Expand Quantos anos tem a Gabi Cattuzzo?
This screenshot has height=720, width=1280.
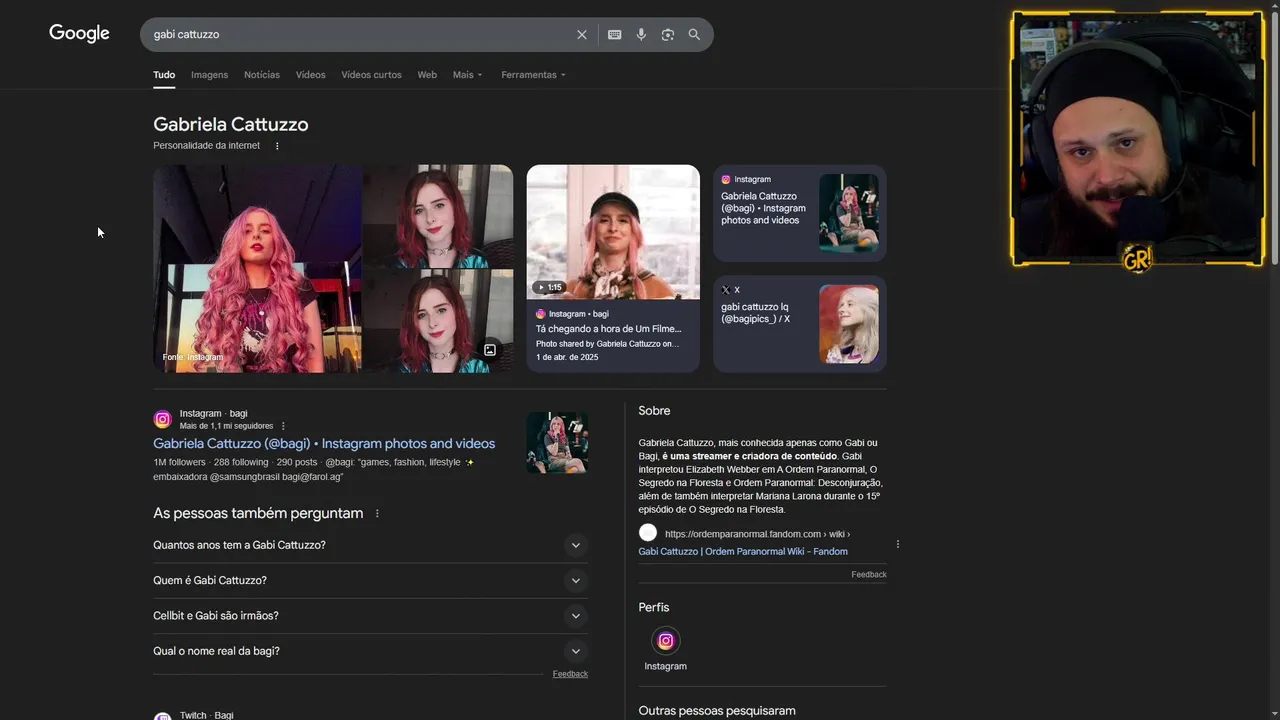click(370, 545)
